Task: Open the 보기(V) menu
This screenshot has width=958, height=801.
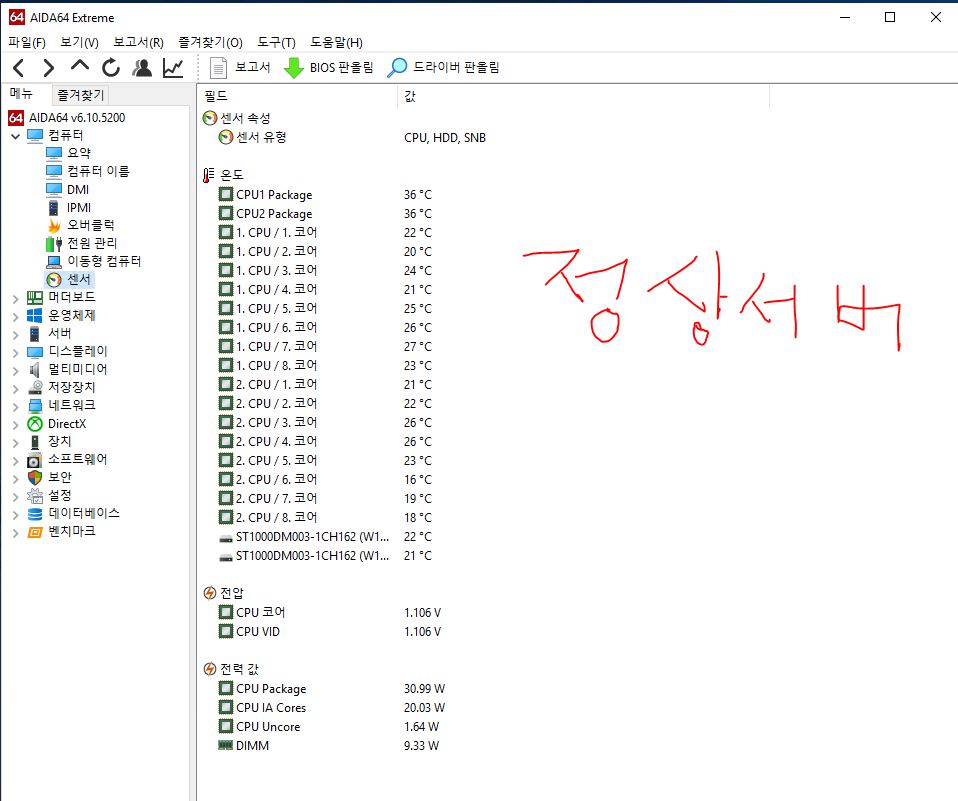Action: (79, 42)
